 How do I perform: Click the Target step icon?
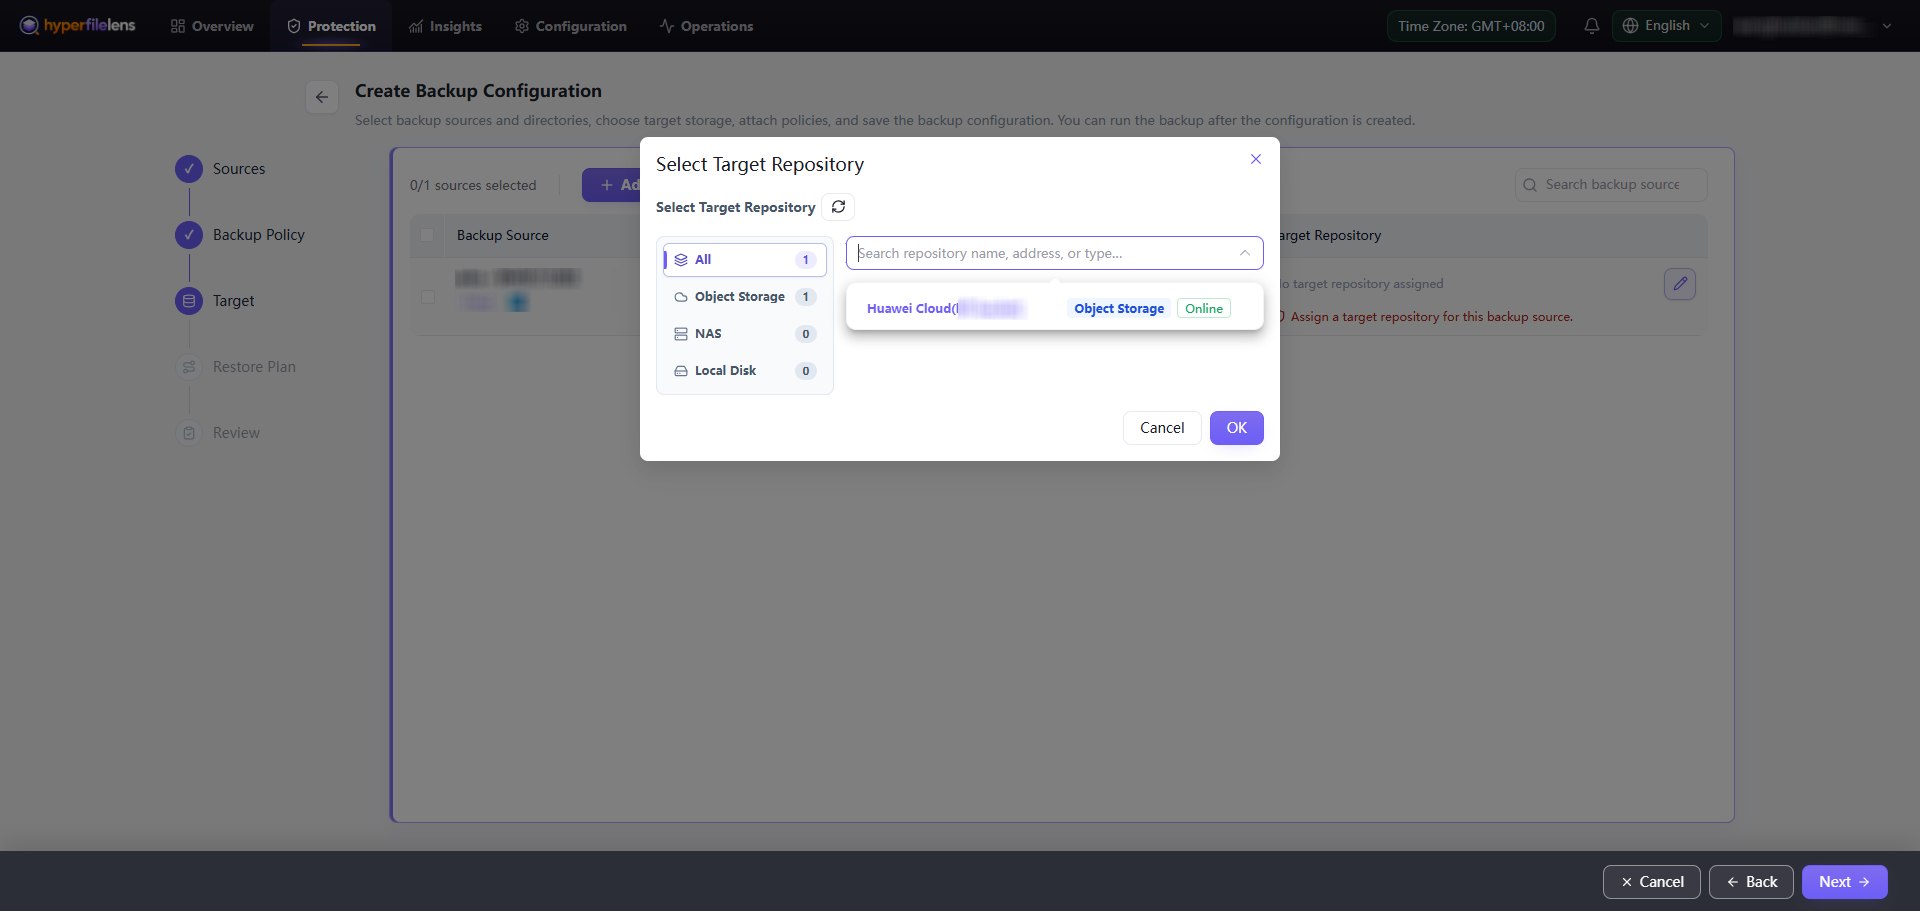click(189, 301)
